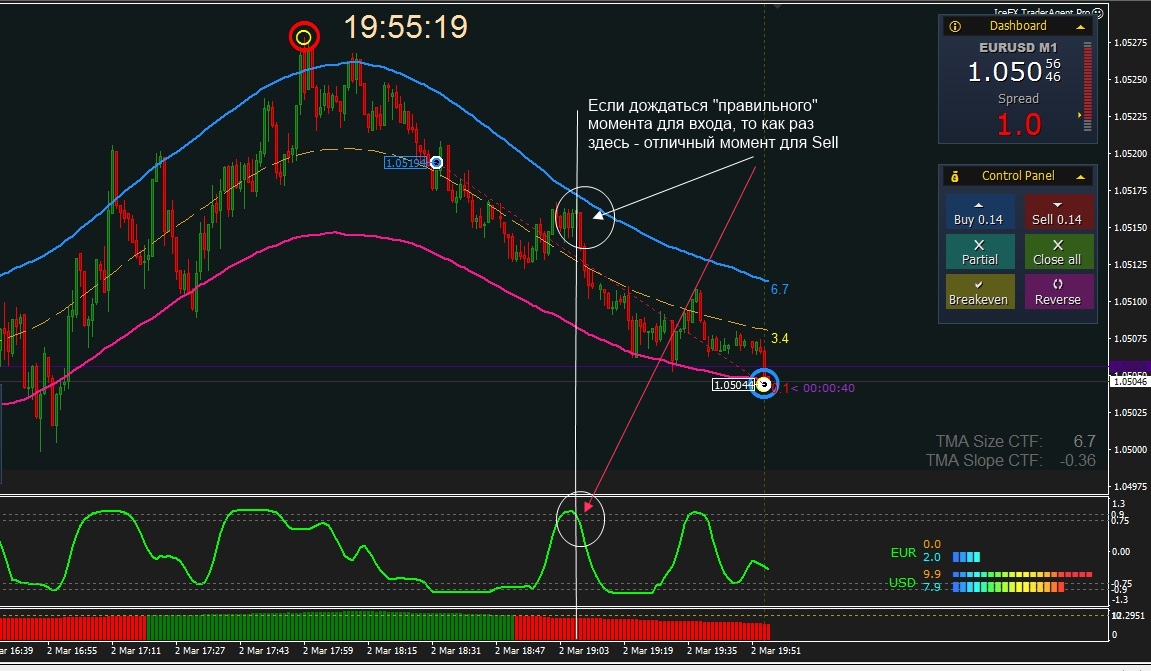
Task: Click the red spread level meter
Action: (x=1087, y=87)
